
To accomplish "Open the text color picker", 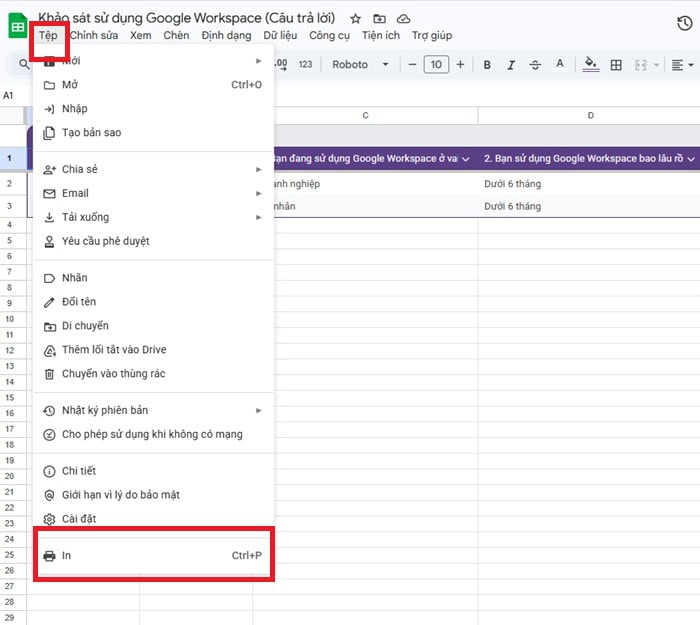I will pos(559,65).
